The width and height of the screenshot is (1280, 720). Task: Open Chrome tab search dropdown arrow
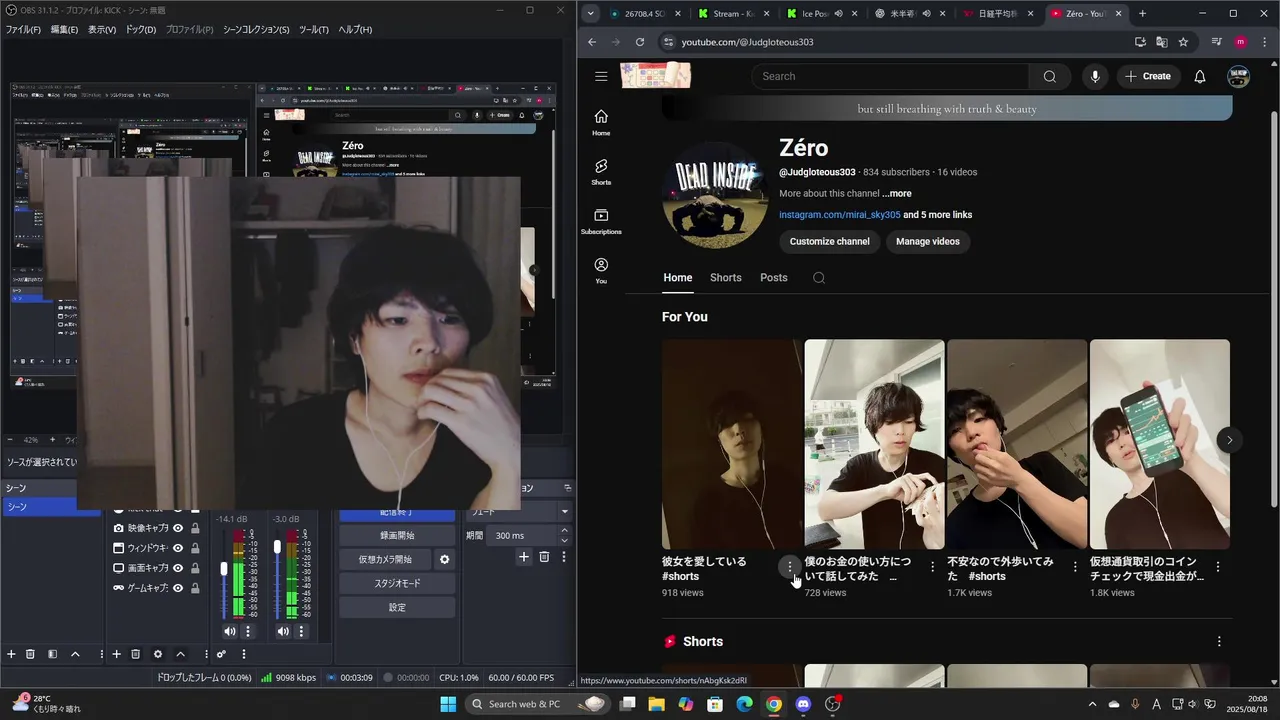(x=591, y=14)
